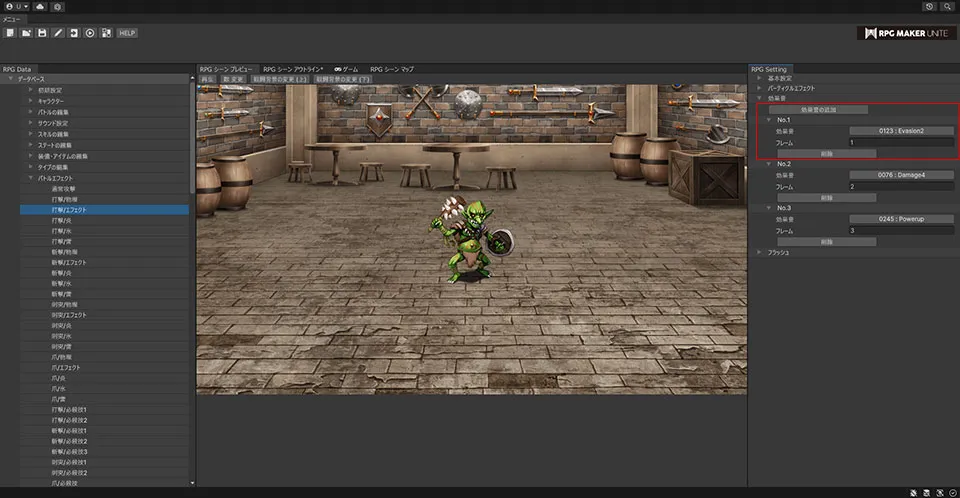
Task: Open the 0123 : Evasion2 sound selector
Action: [x=902, y=131]
